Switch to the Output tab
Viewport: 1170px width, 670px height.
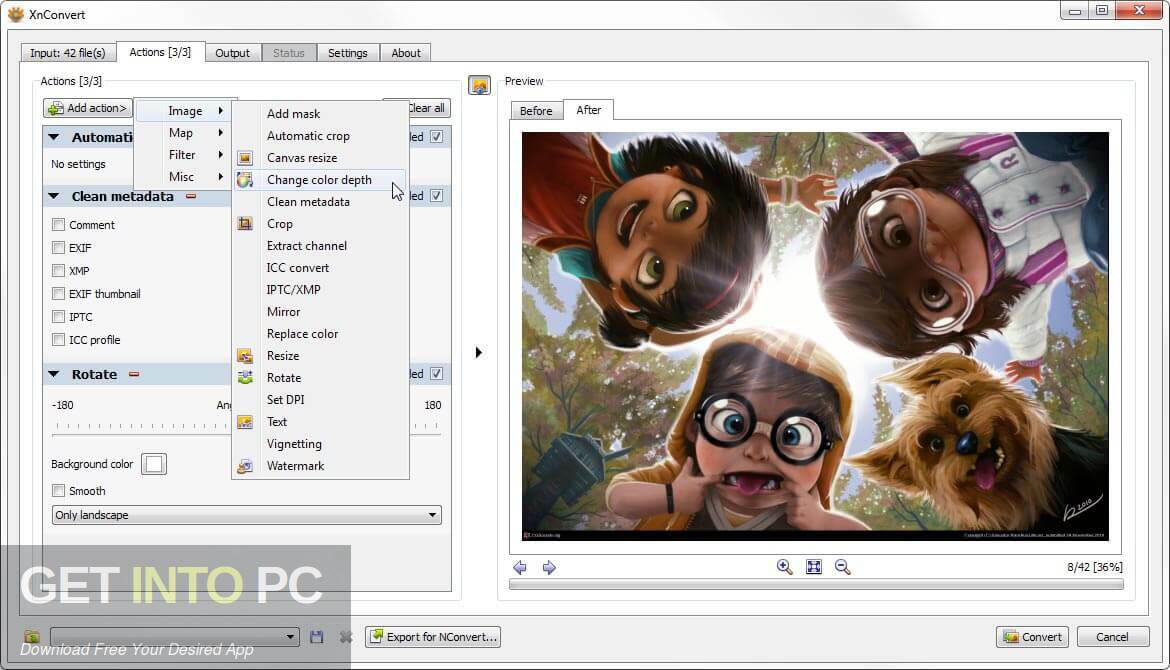point(233,53)
